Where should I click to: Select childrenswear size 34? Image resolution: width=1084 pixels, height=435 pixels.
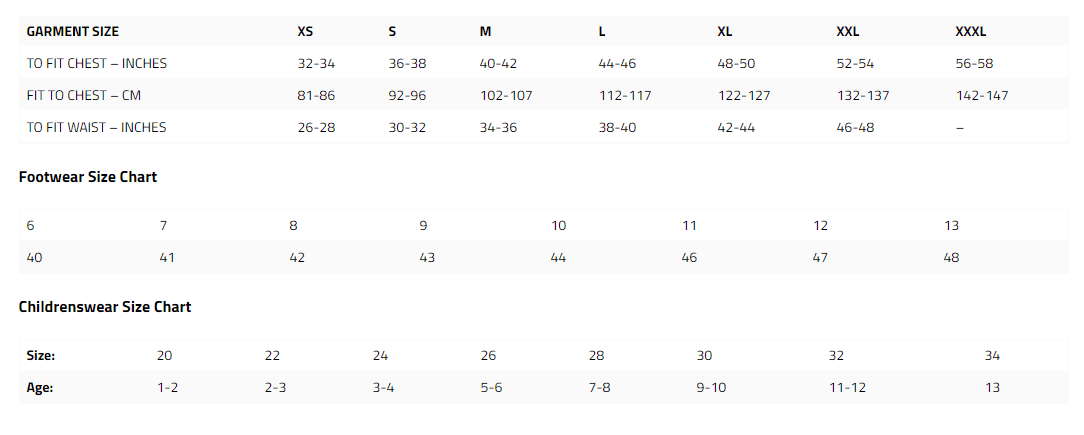(992, 356)
